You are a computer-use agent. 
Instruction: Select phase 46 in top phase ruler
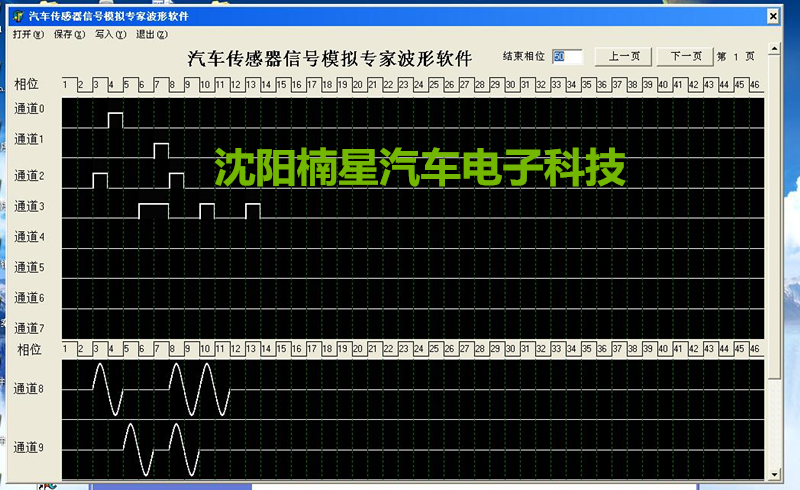(x=755, y=84)
